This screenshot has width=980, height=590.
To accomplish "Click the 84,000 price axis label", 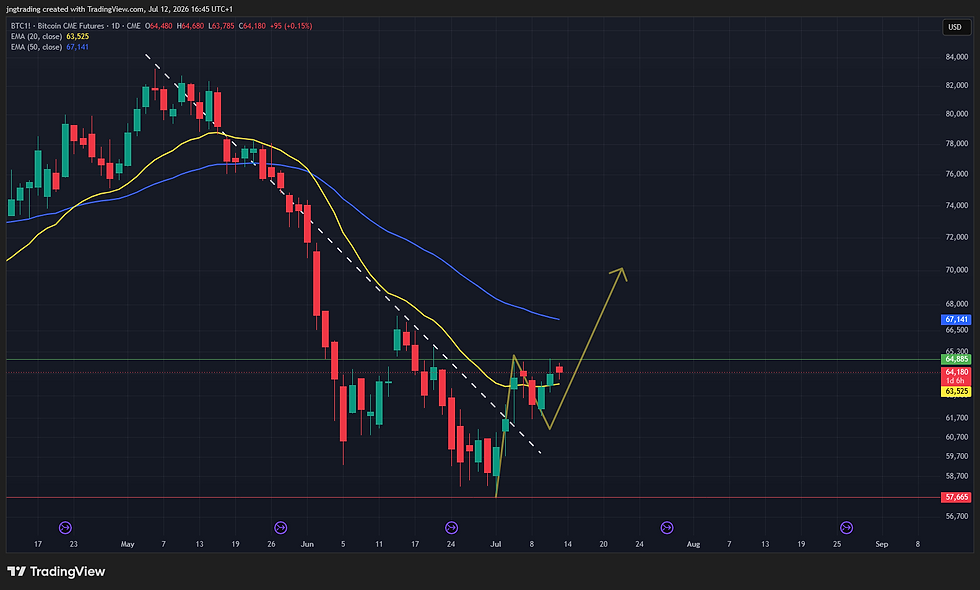I will [x=957, y=57].
